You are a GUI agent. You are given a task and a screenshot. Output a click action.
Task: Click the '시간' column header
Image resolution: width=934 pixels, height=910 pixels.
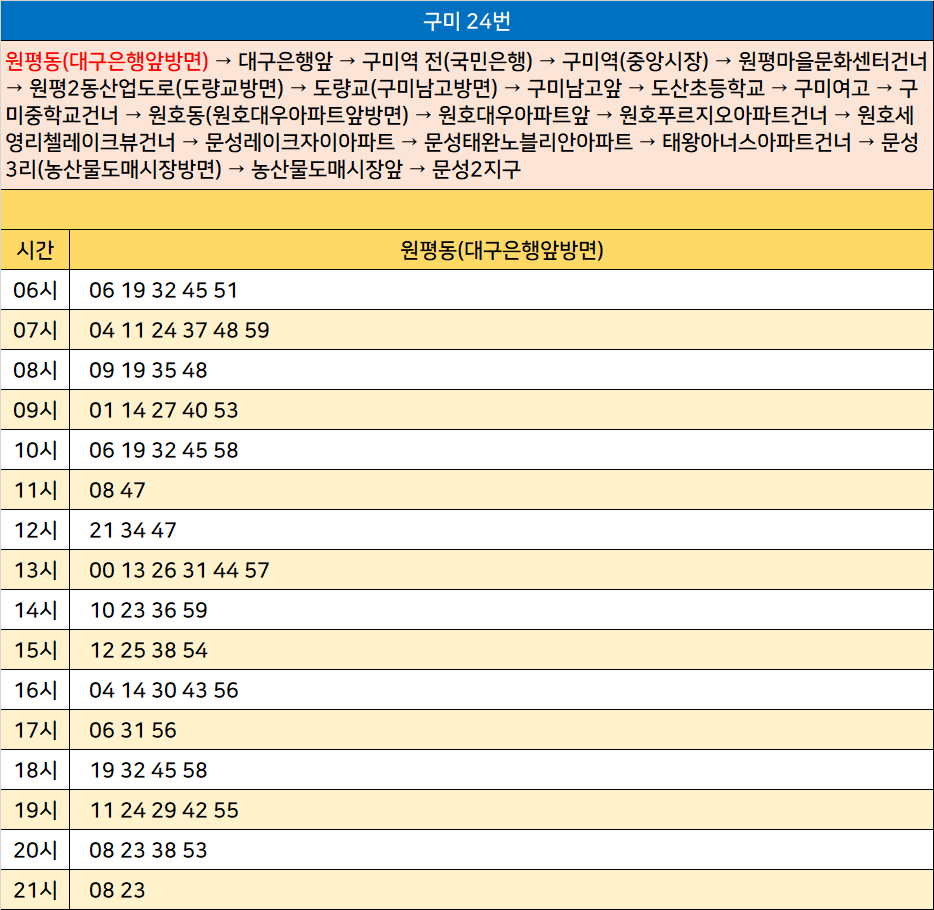point(35,250)
